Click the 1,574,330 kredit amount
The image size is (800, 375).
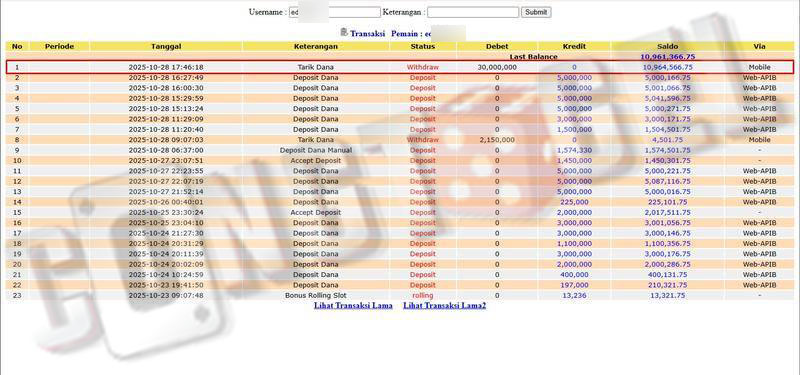pos(574,150)
